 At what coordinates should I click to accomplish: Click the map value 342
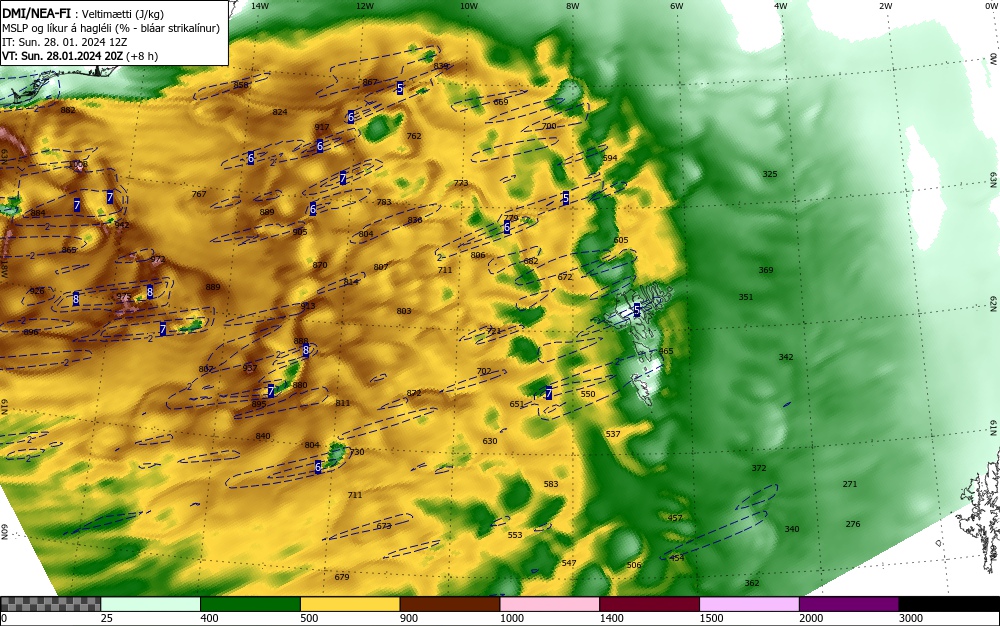pyautogui.click(x=786, y=357)
